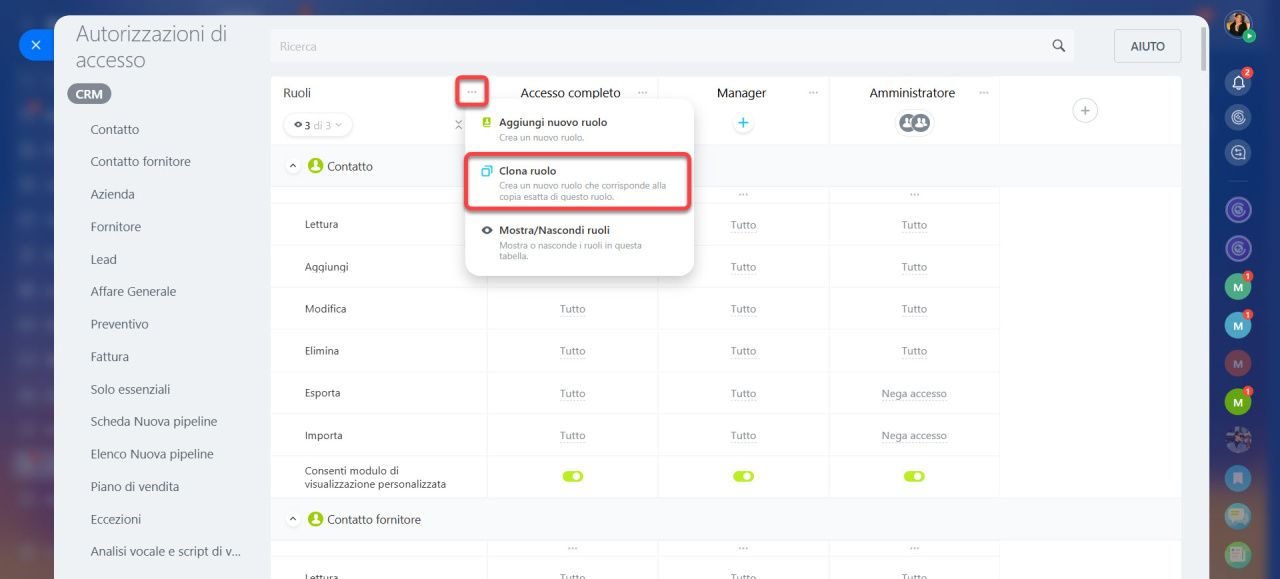
Task: Open the Accesso completo role options menu
Action: point(643,93)
